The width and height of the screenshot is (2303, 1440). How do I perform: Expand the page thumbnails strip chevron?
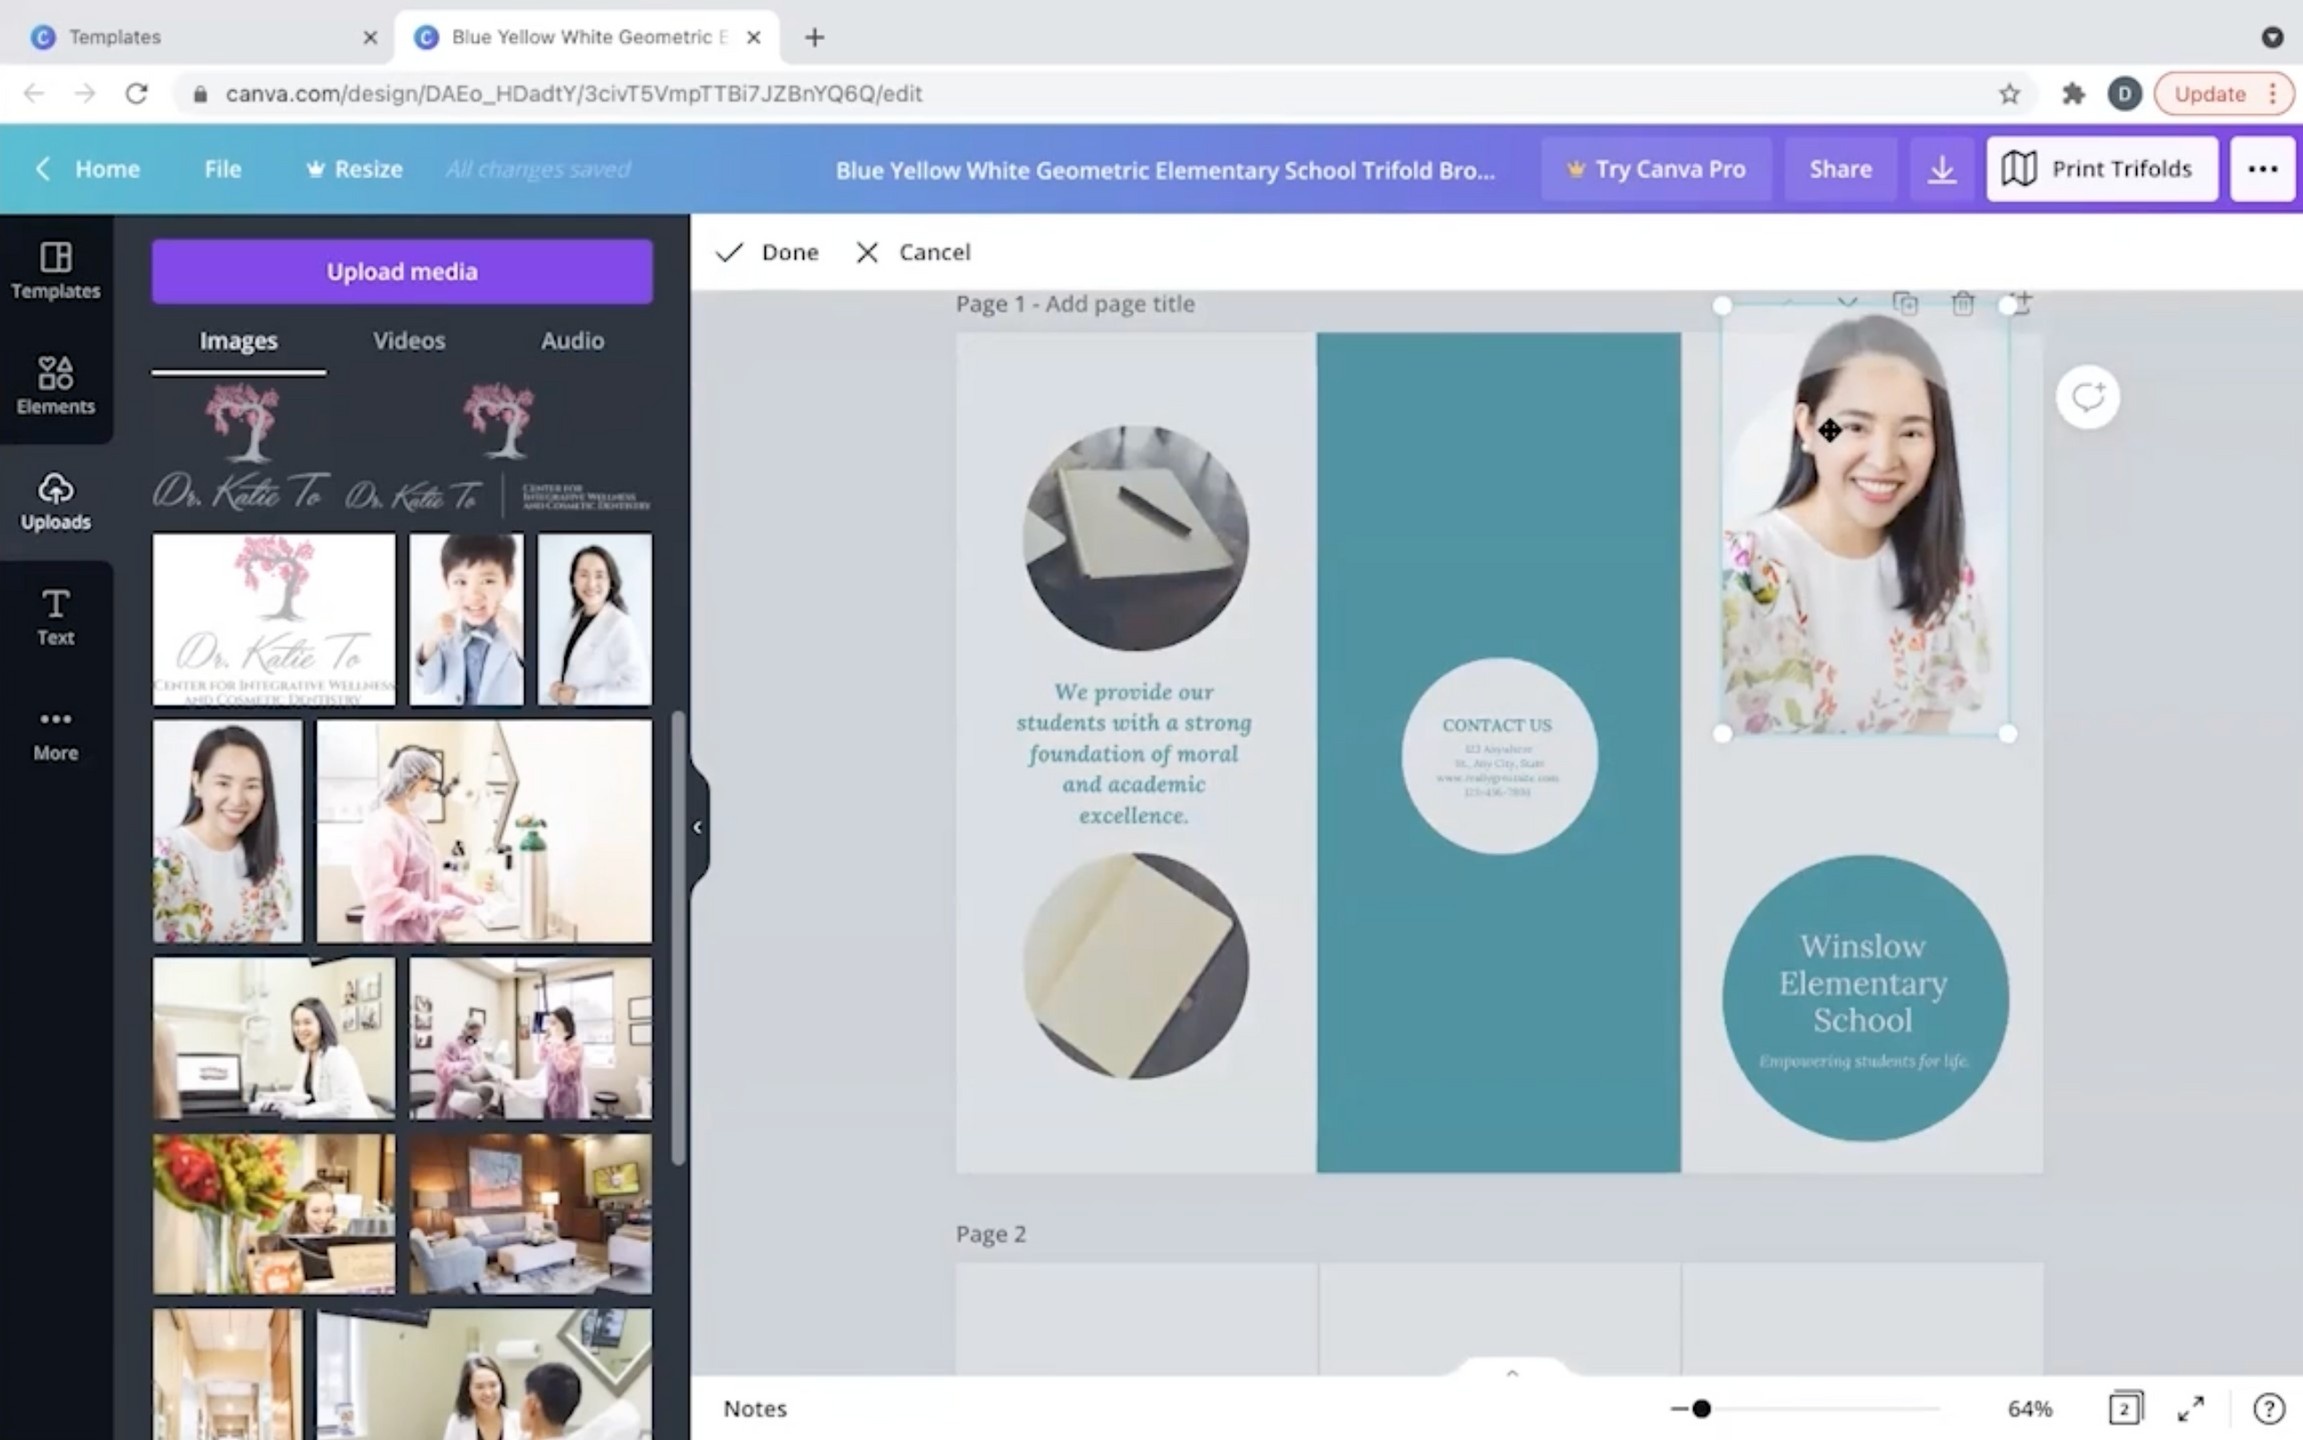coord(1511,1373)
